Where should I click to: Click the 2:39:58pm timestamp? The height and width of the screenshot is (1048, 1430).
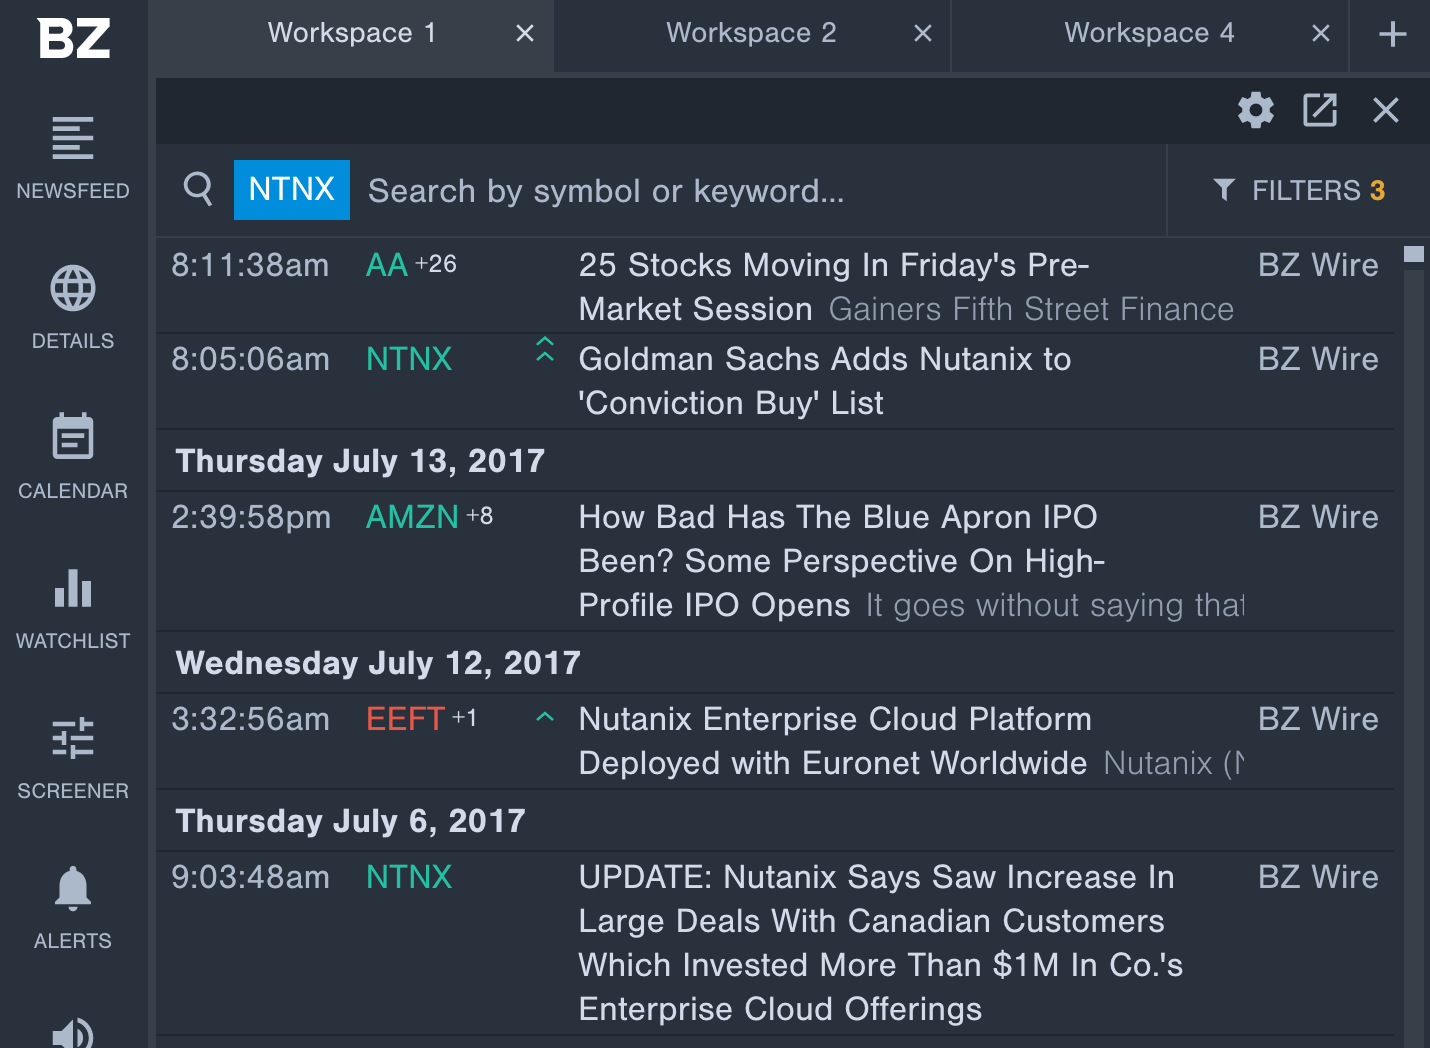(251, 517)
